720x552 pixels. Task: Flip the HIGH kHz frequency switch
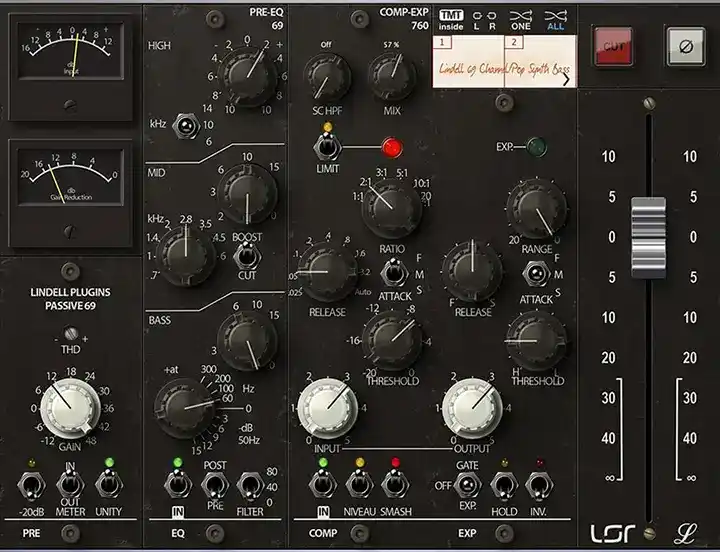(186, 125)
